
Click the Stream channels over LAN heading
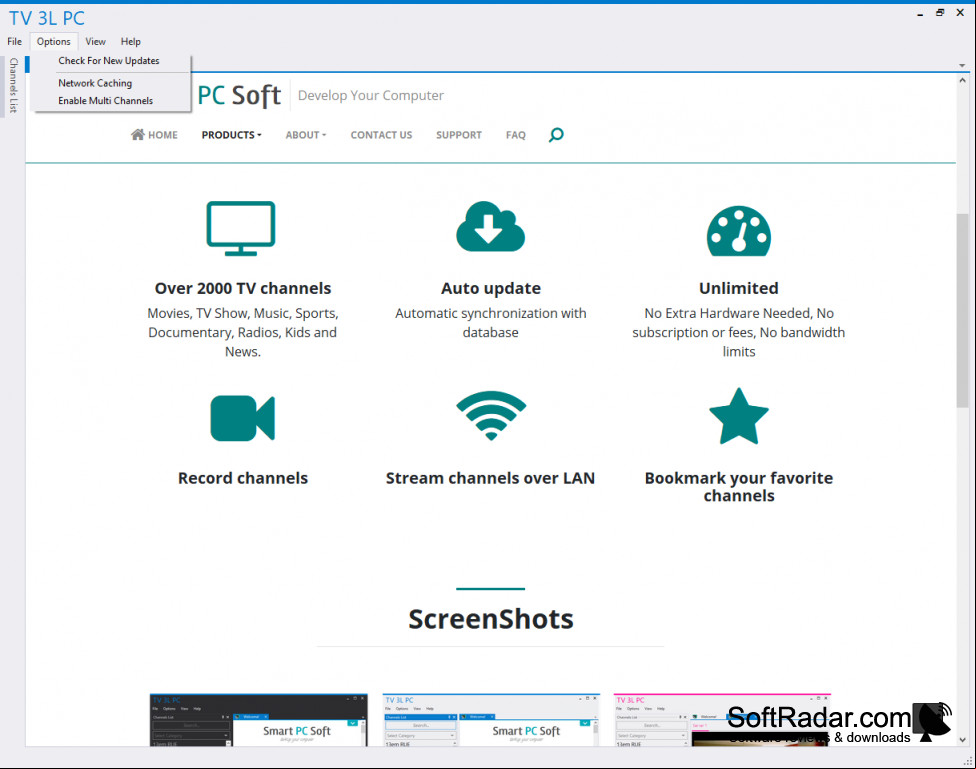pyautogui.click(x=490, y=478)
